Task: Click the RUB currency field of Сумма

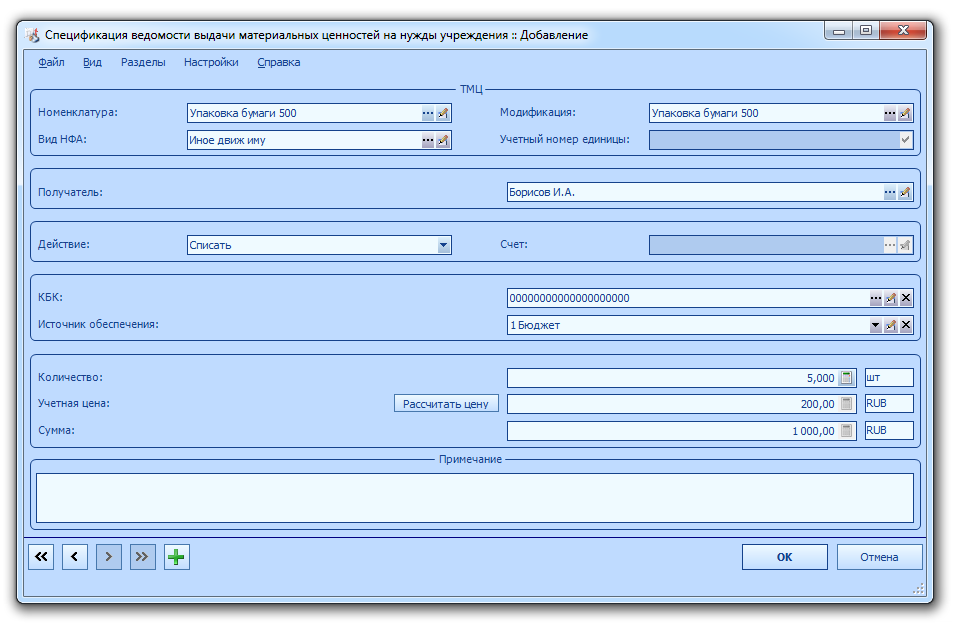Action: [889, 430]
